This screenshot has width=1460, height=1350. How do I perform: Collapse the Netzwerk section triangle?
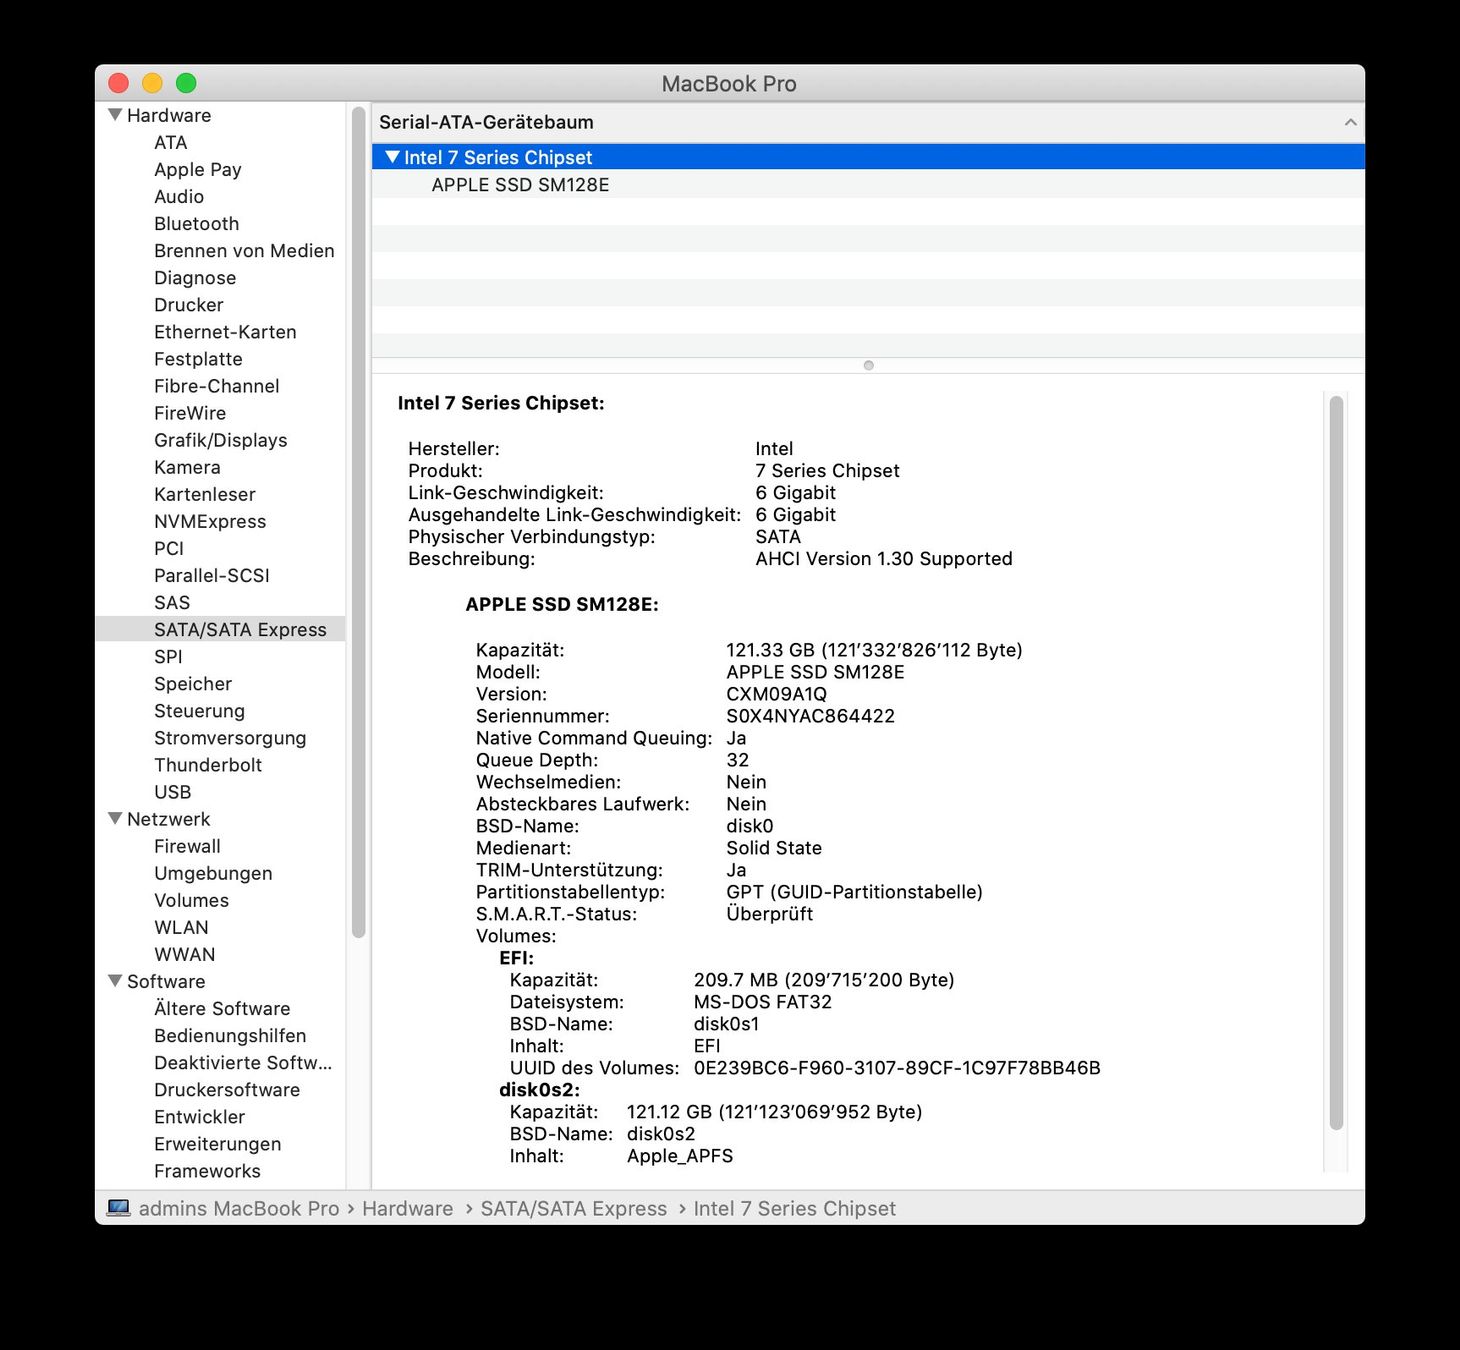[115, 818]
